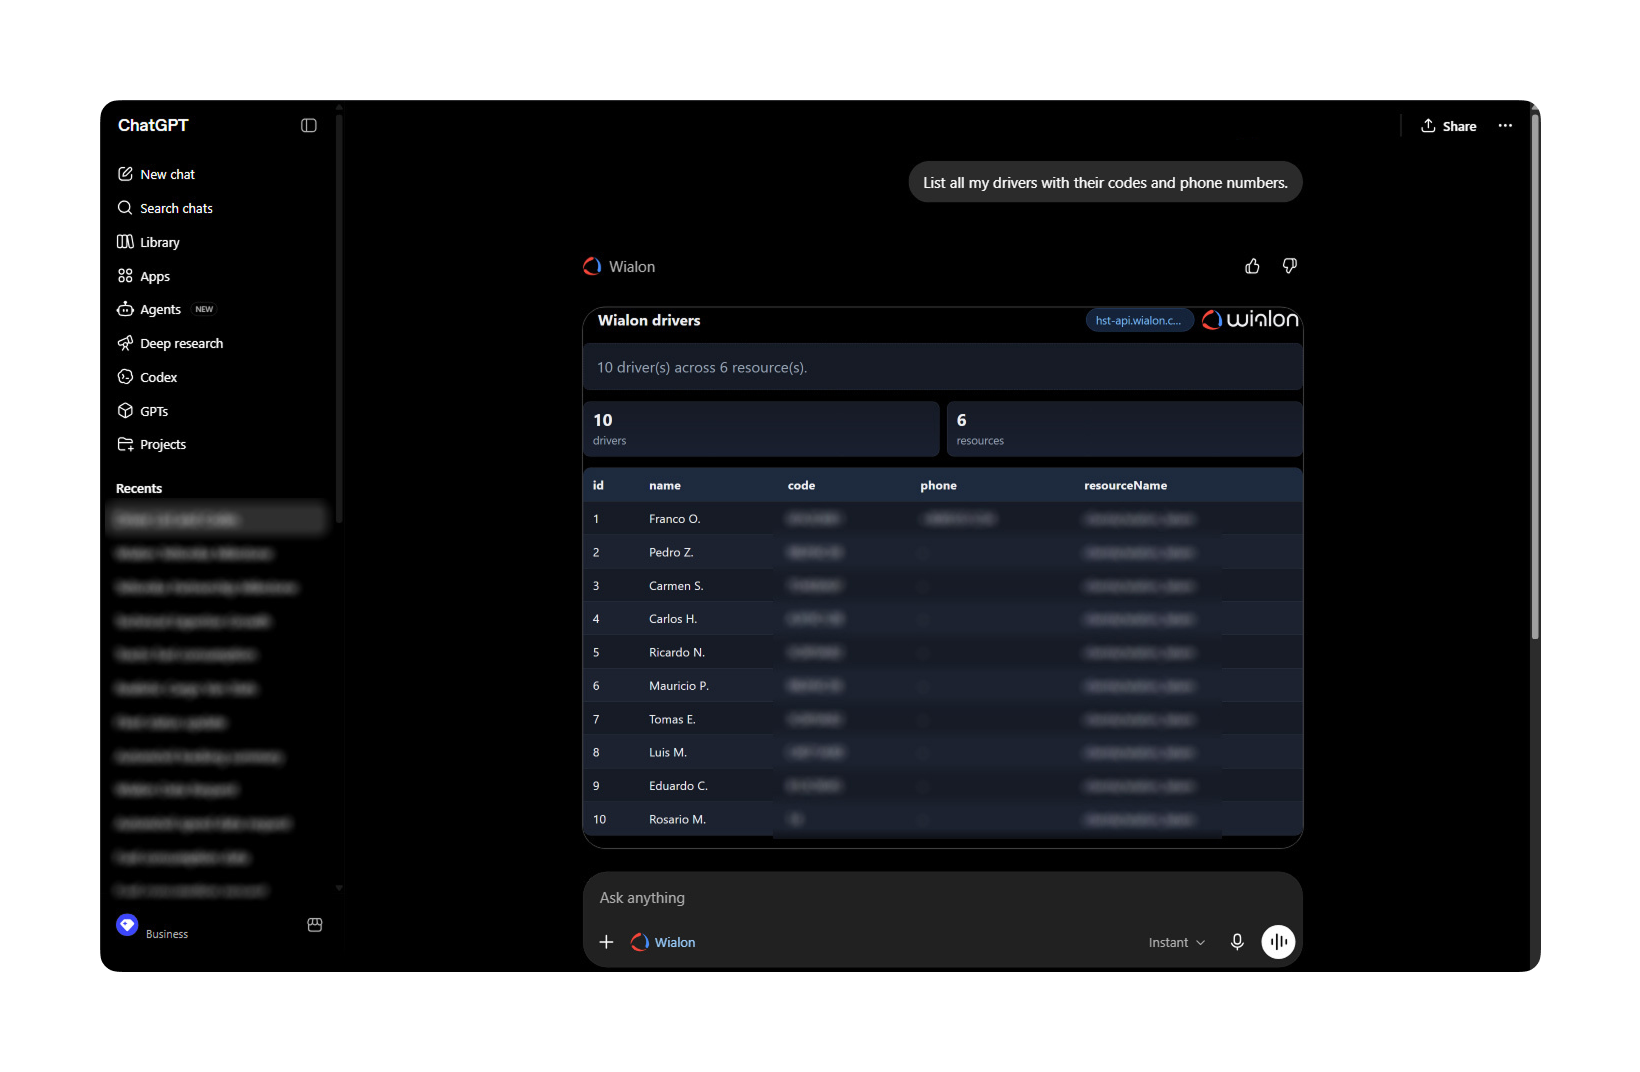Give thumbs down to Wialon response

coord(1290,266)
